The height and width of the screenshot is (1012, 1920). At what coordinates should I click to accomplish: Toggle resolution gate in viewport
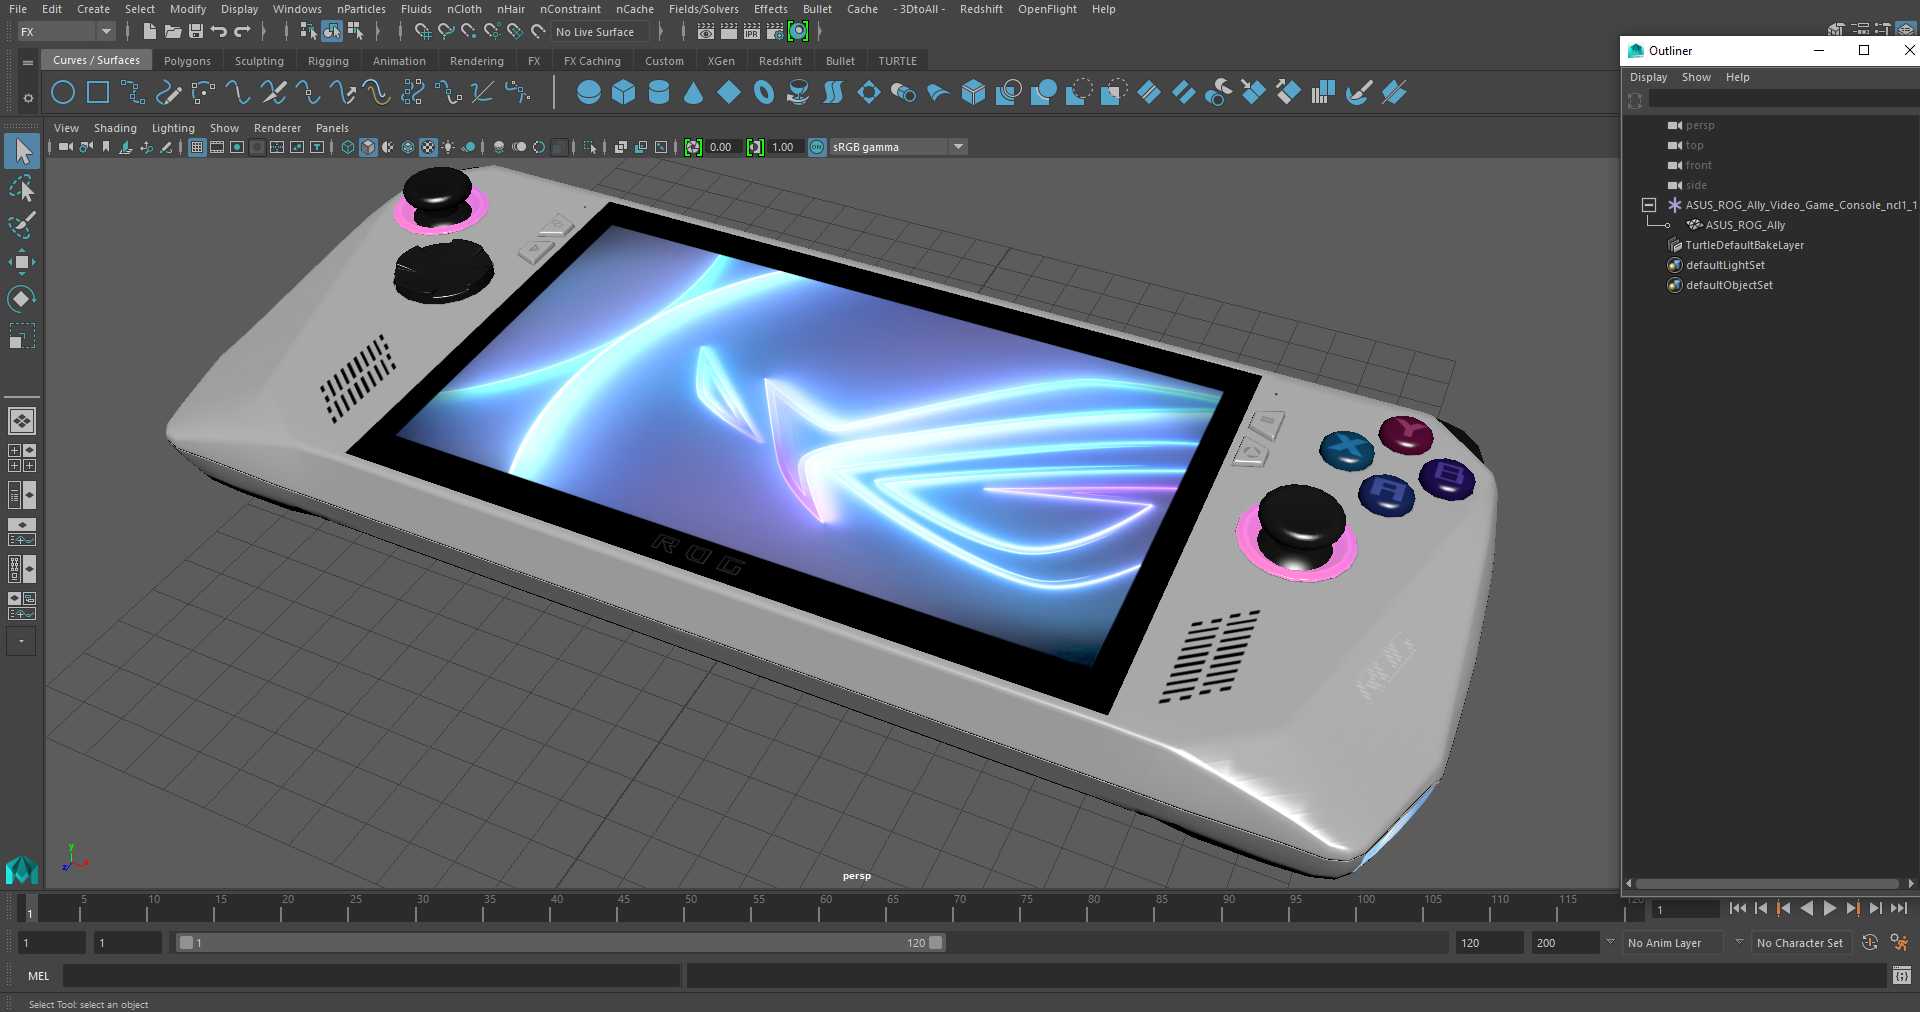click(x=237, y=147)
